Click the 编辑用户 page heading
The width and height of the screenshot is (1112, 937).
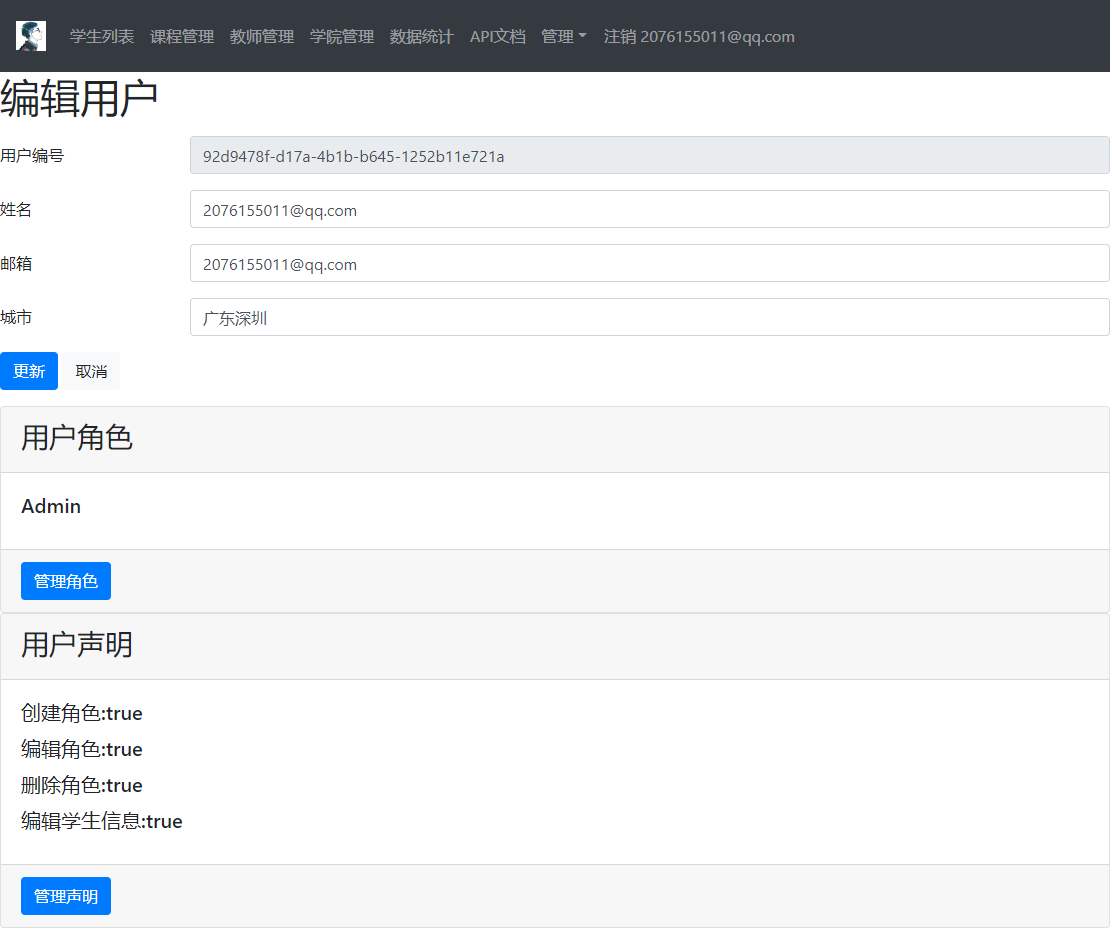click(79, 98)
